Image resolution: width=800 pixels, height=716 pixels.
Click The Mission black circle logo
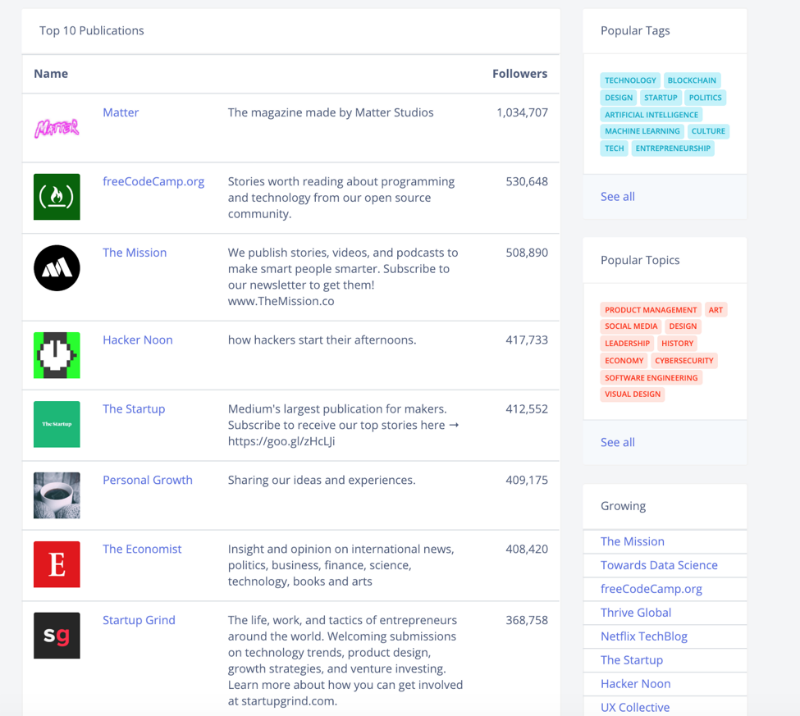point(56,268)
